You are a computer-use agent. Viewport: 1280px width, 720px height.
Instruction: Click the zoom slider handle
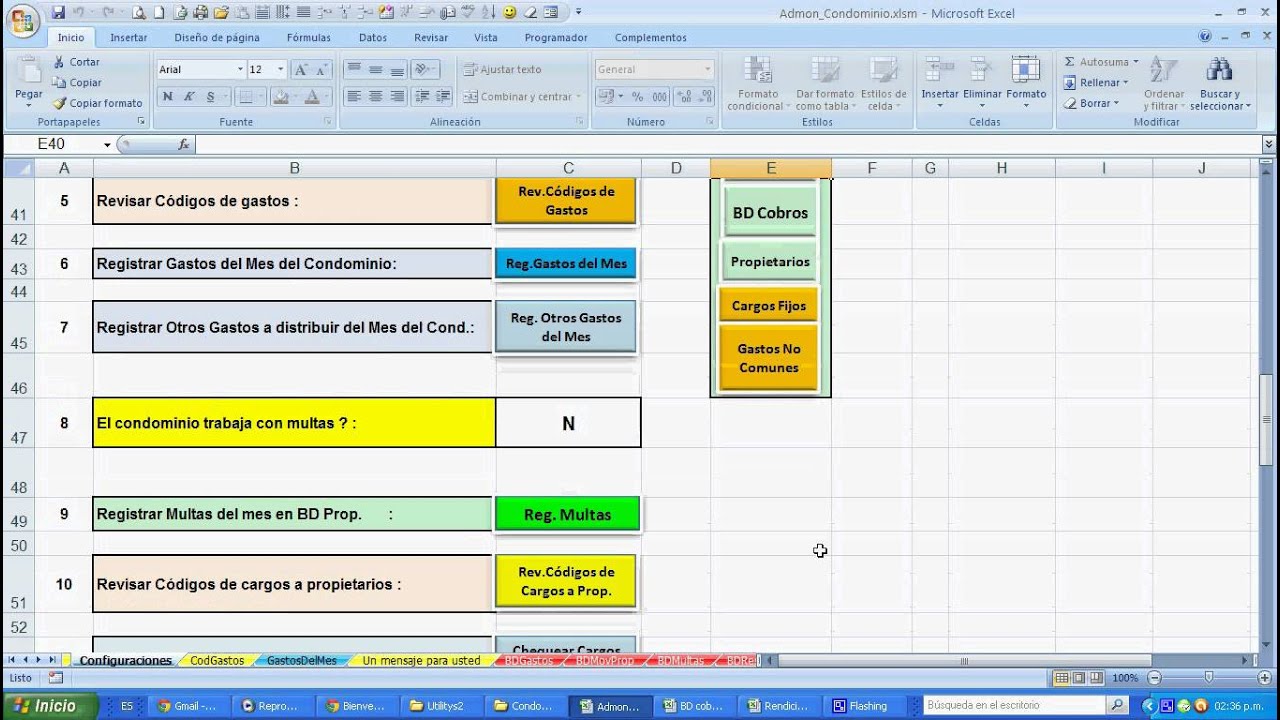pos(1209,678)
